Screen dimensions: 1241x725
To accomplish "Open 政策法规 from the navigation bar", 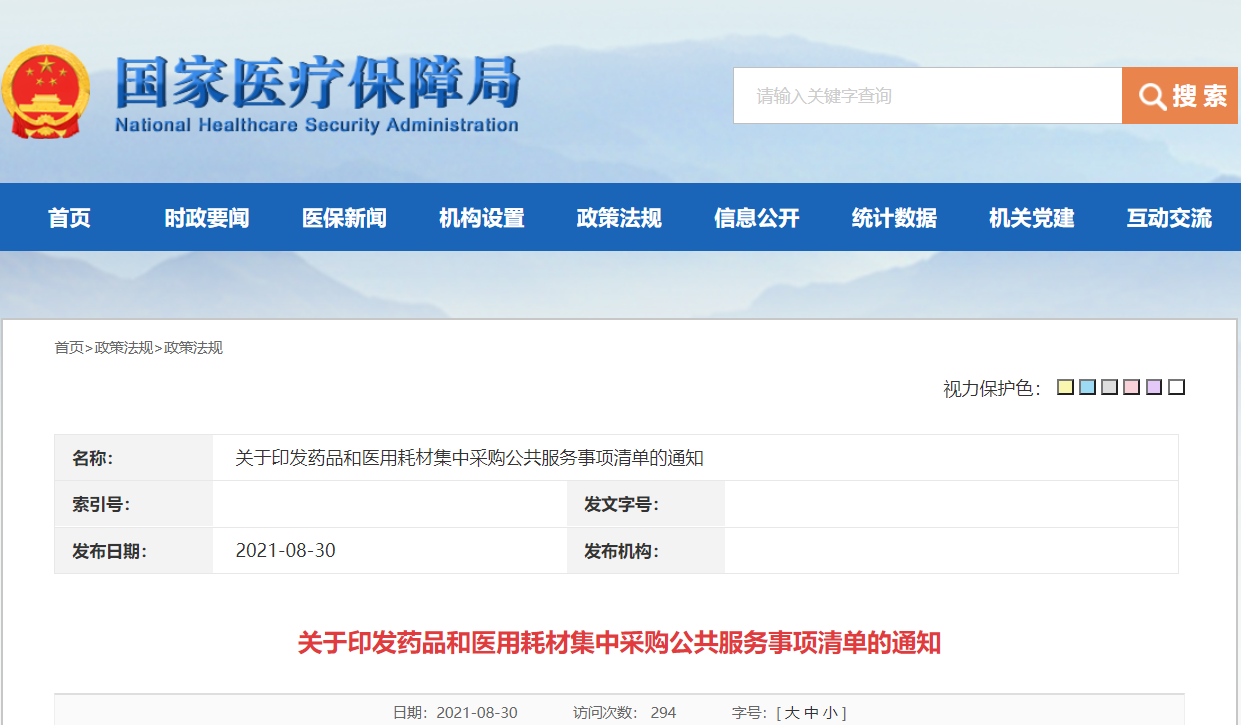I will [x=619, y=218].
